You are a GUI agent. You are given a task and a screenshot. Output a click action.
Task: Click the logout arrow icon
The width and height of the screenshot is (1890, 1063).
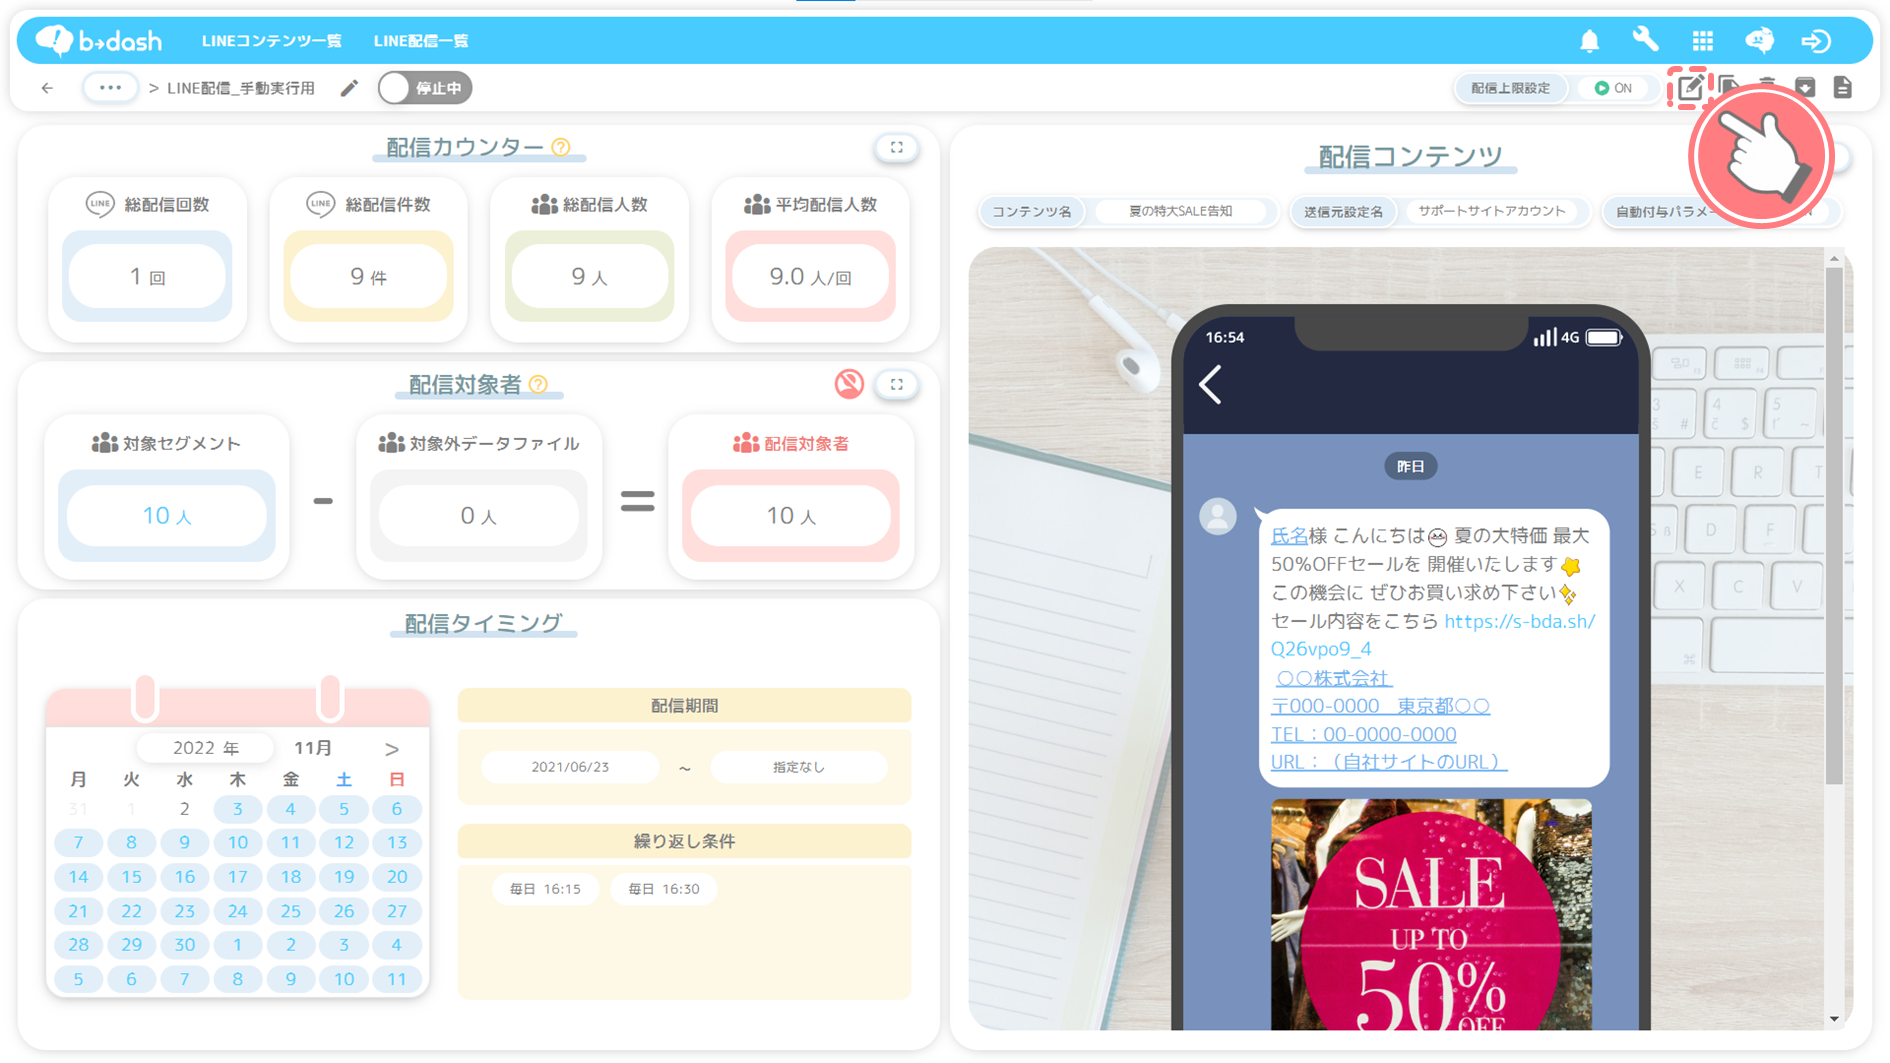coord(1816,41)
